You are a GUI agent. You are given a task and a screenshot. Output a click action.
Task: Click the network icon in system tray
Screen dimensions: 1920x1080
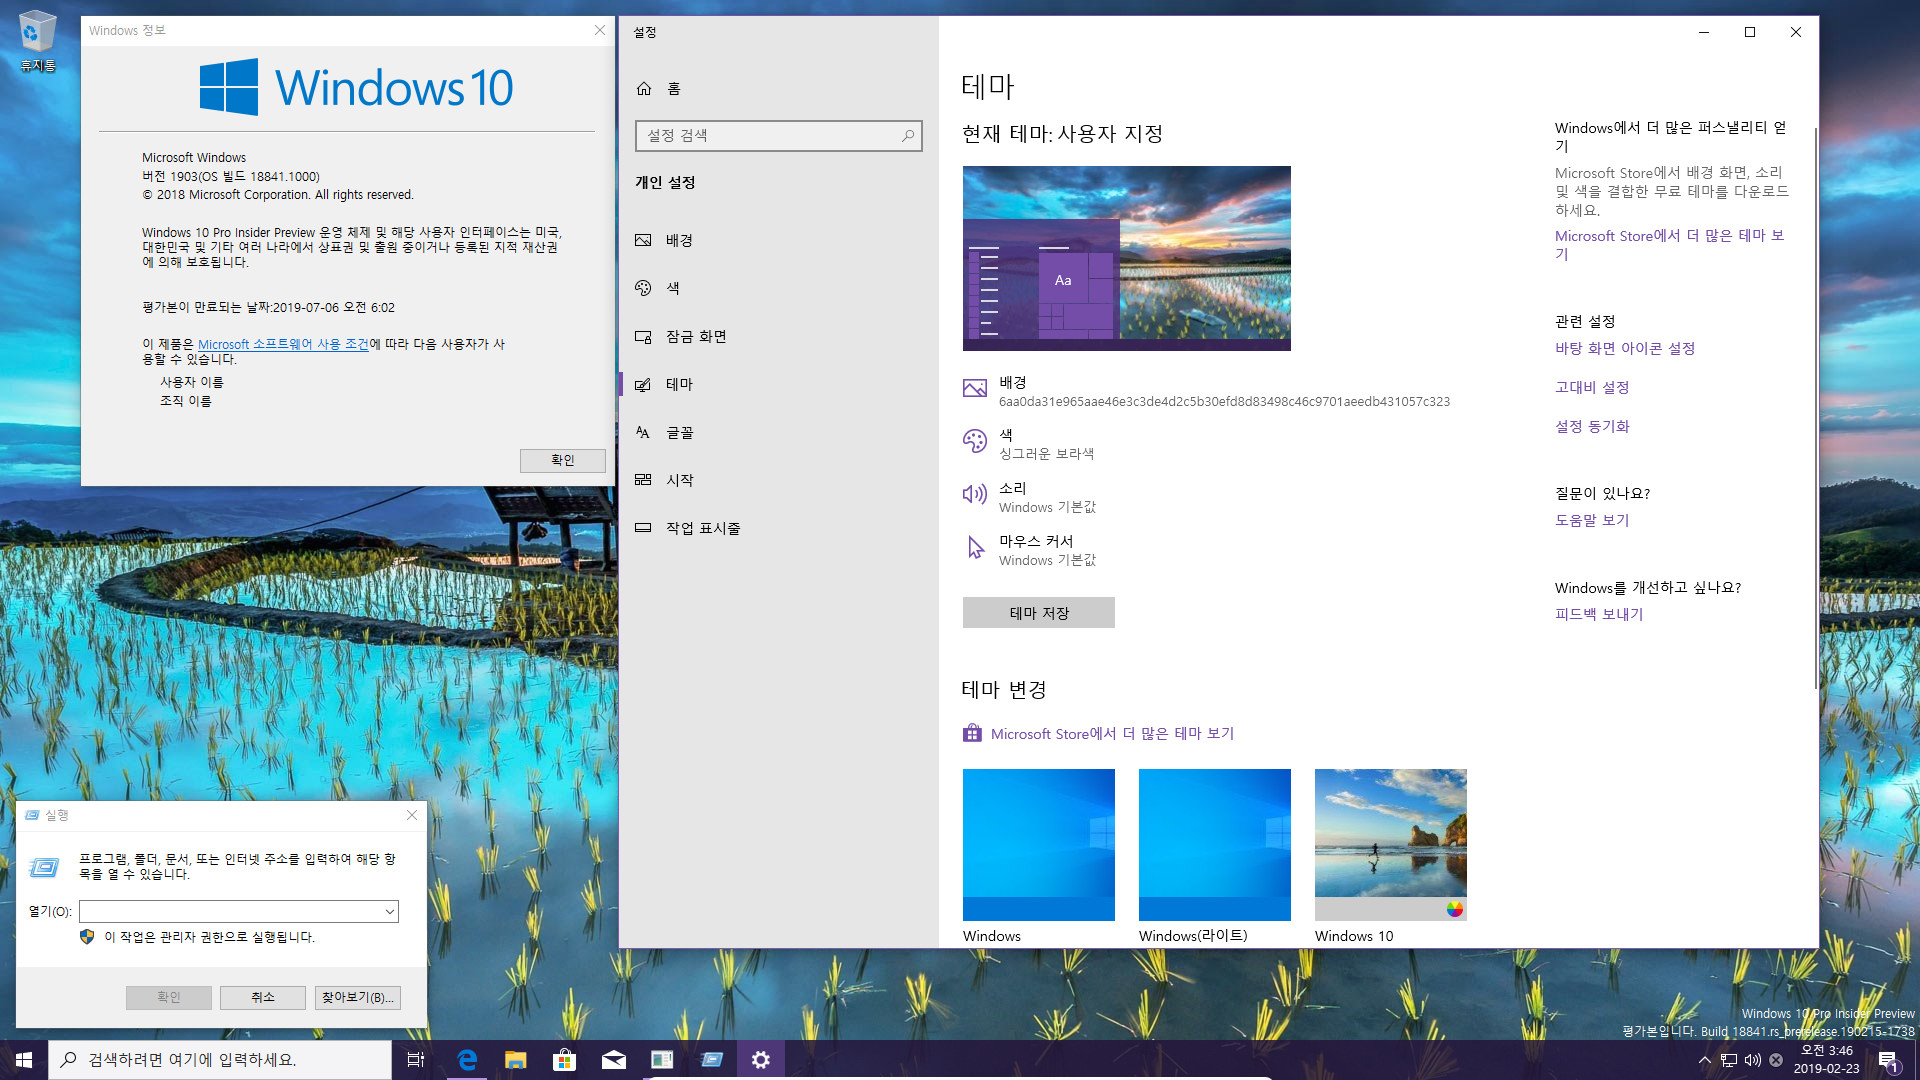coord(1729,1060)
